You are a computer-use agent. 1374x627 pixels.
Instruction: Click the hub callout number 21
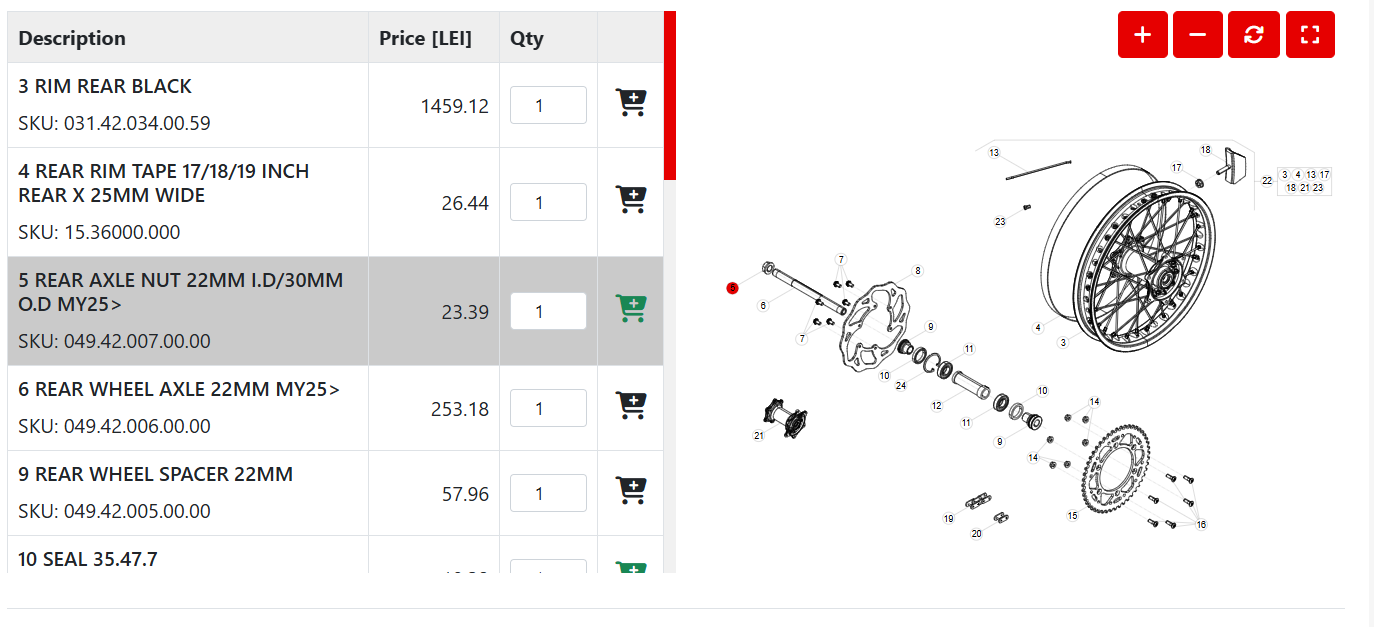coord(758,435)
